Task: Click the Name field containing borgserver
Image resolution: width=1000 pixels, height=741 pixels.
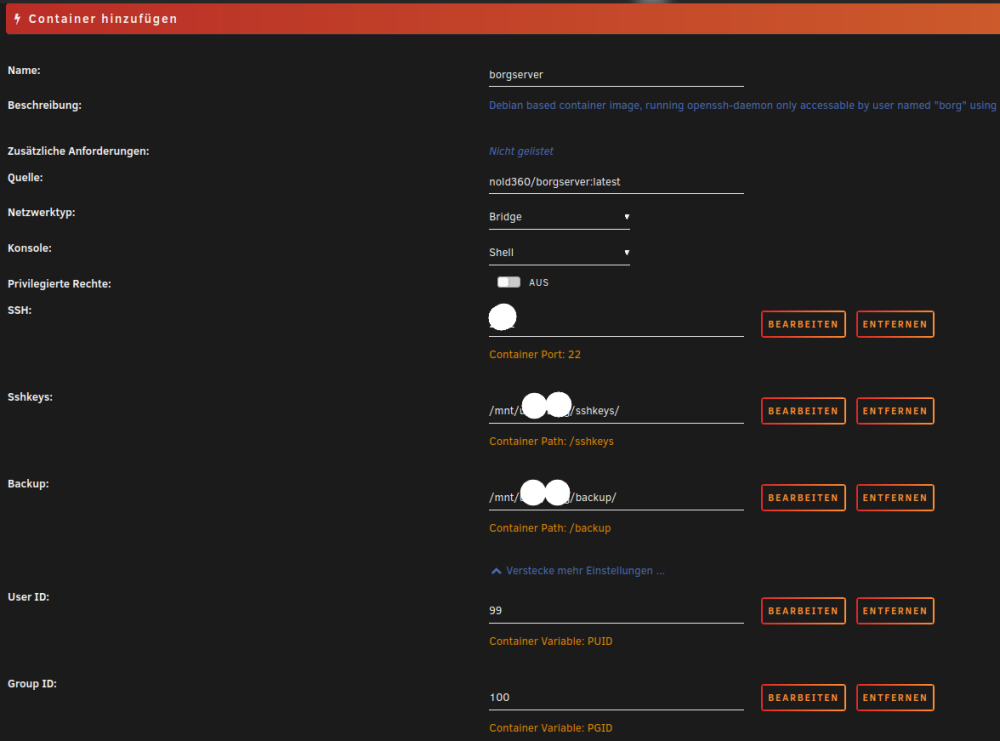Action: click(x=616, y=75)
